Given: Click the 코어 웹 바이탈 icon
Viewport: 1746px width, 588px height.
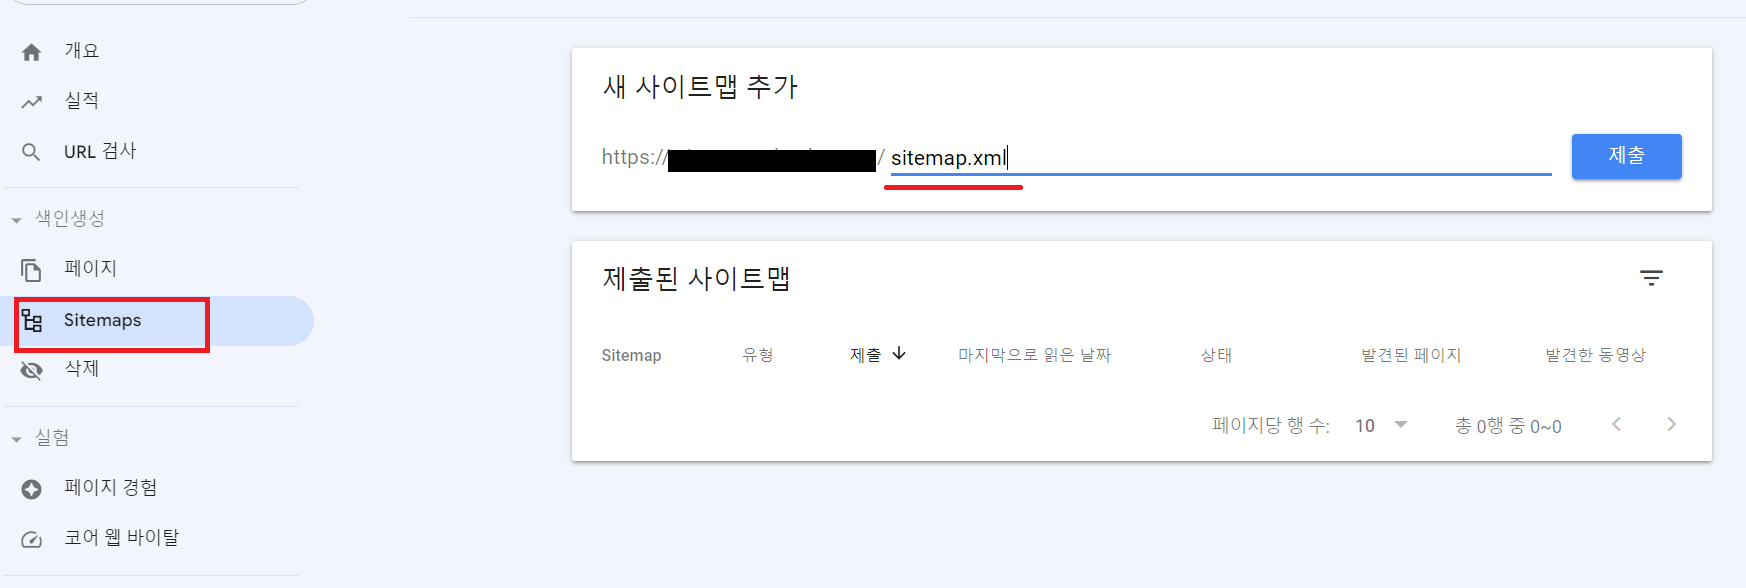Looking at the screenshot, I should [31, 538].
